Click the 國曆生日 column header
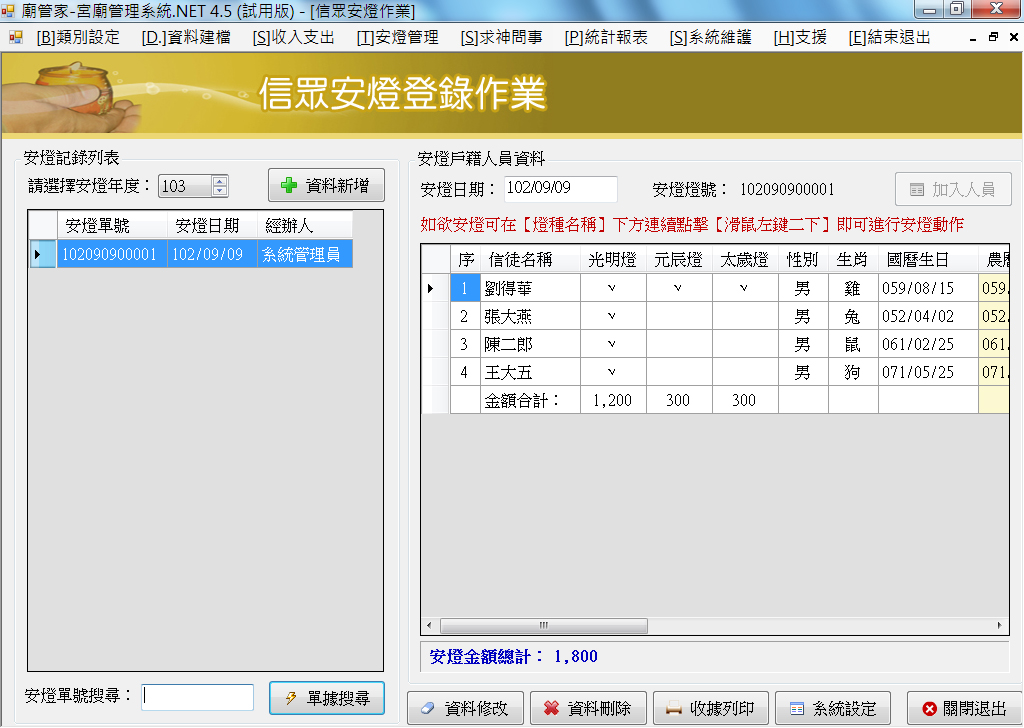 coord(928,260)
